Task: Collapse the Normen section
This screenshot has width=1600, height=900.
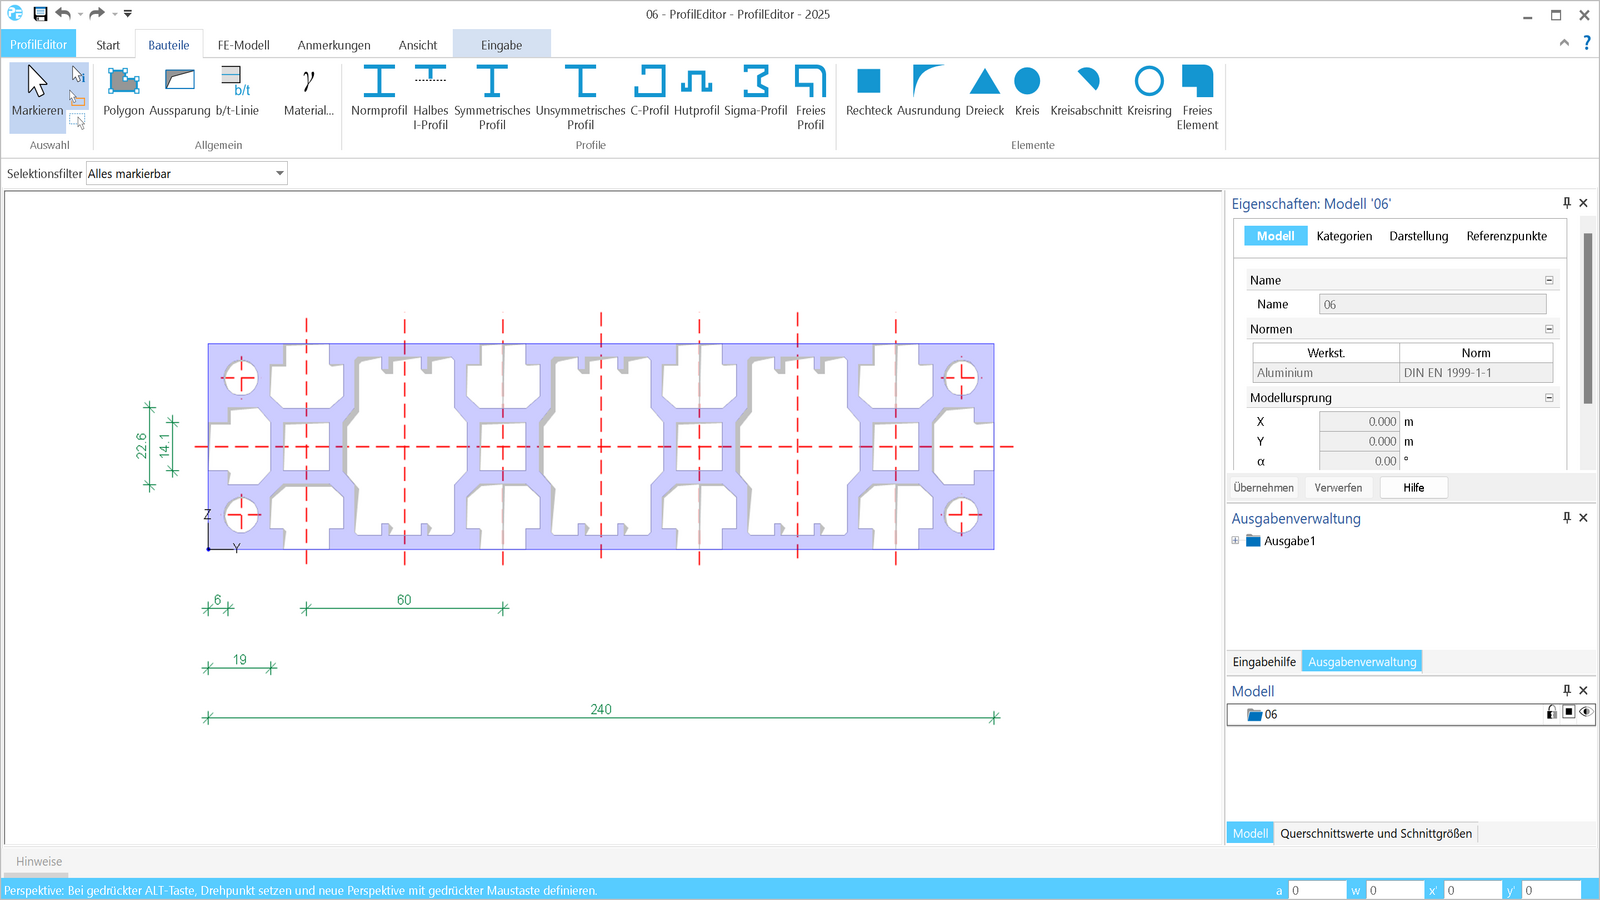Action: (x=1549, y=329)
